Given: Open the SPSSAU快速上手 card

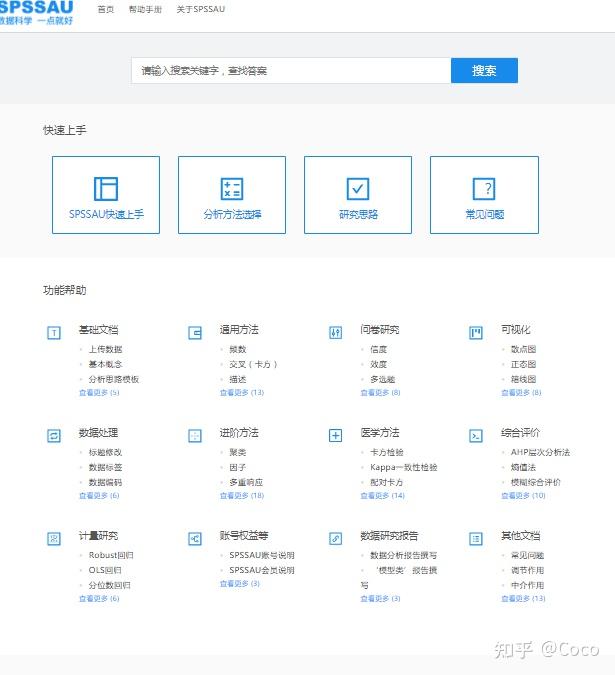Looking at the screenshot, I should click(x=106, y=195).
